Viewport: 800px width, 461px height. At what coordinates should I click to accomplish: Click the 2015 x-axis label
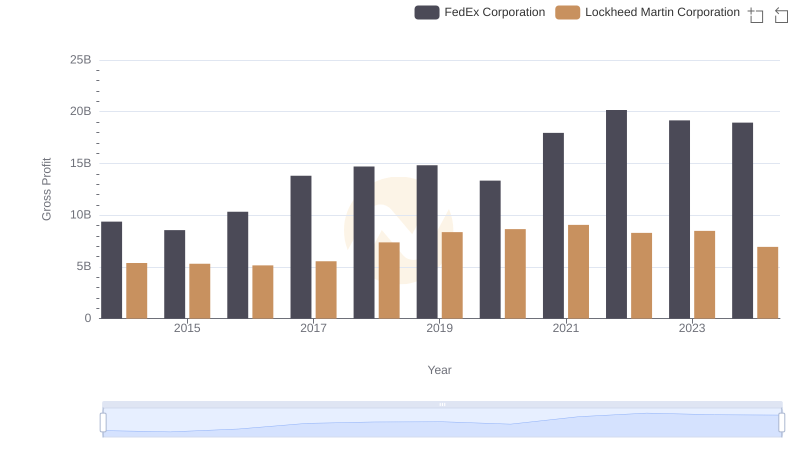[187, 328]
